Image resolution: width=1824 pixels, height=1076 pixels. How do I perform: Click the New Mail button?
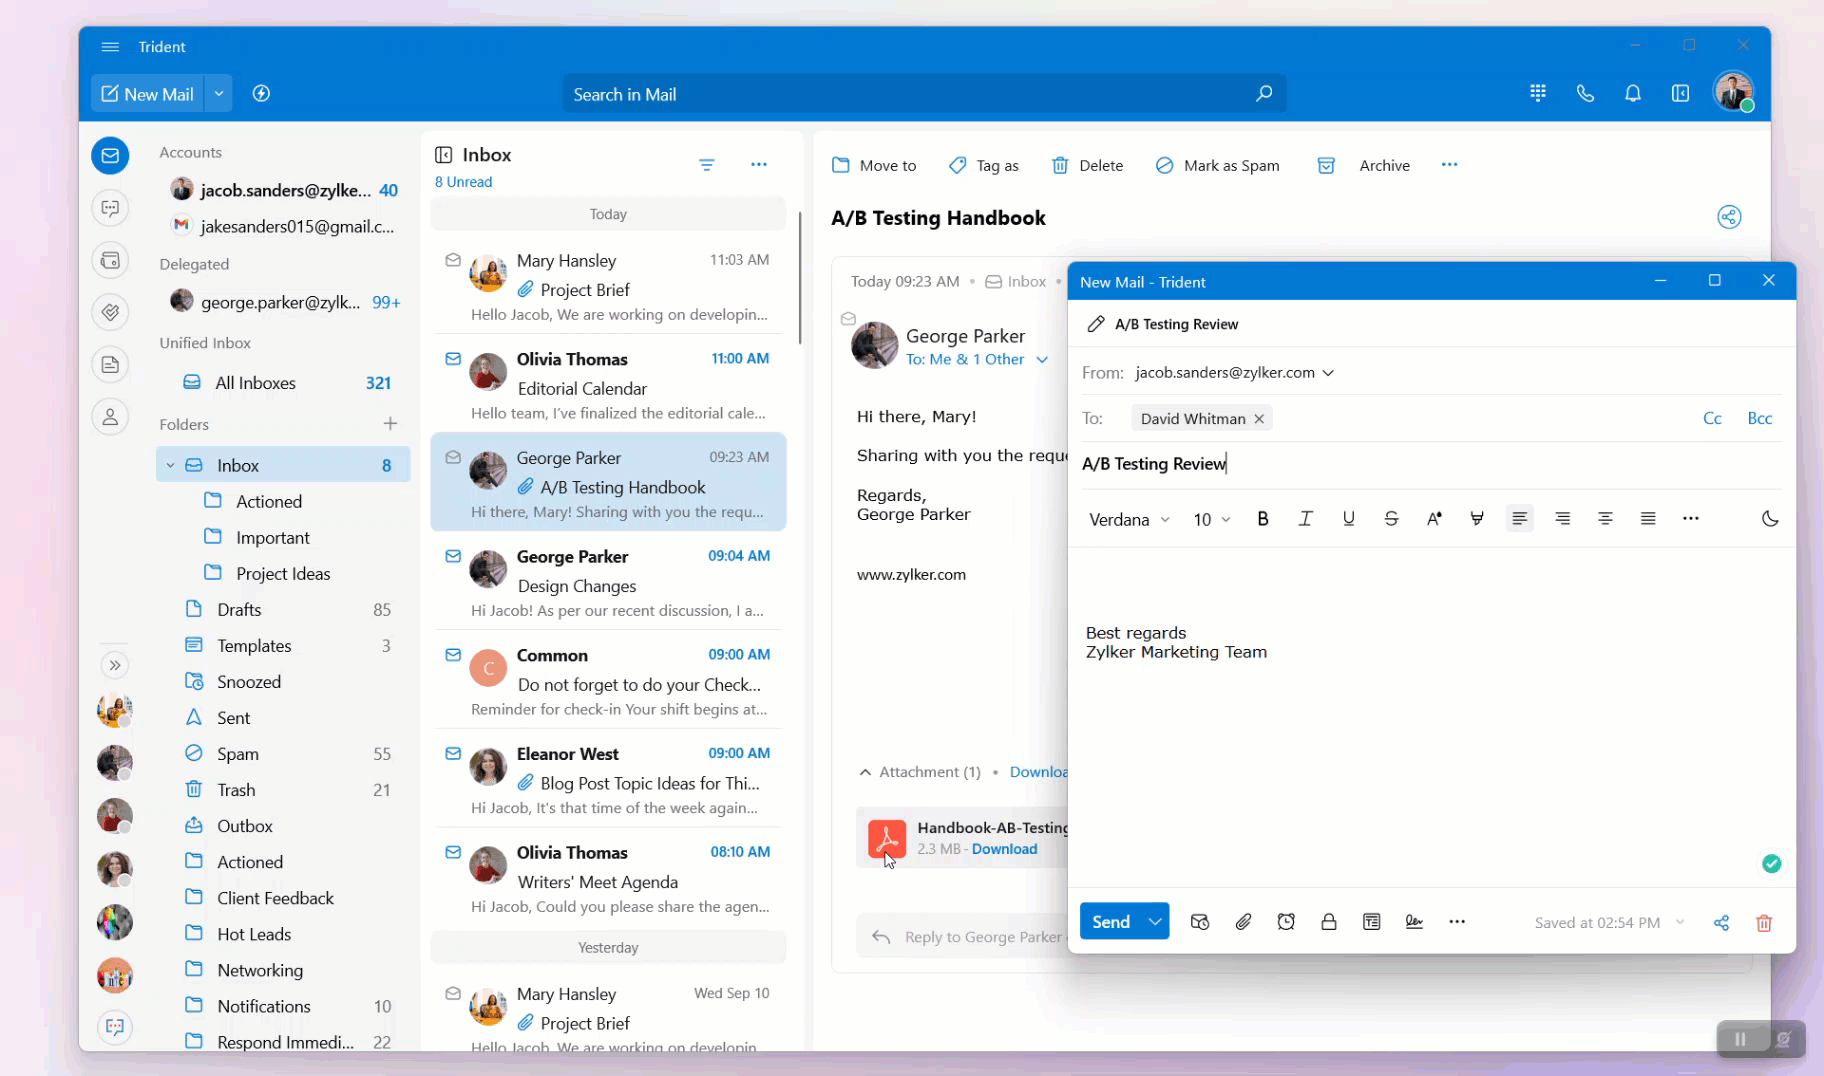point(148,94)
